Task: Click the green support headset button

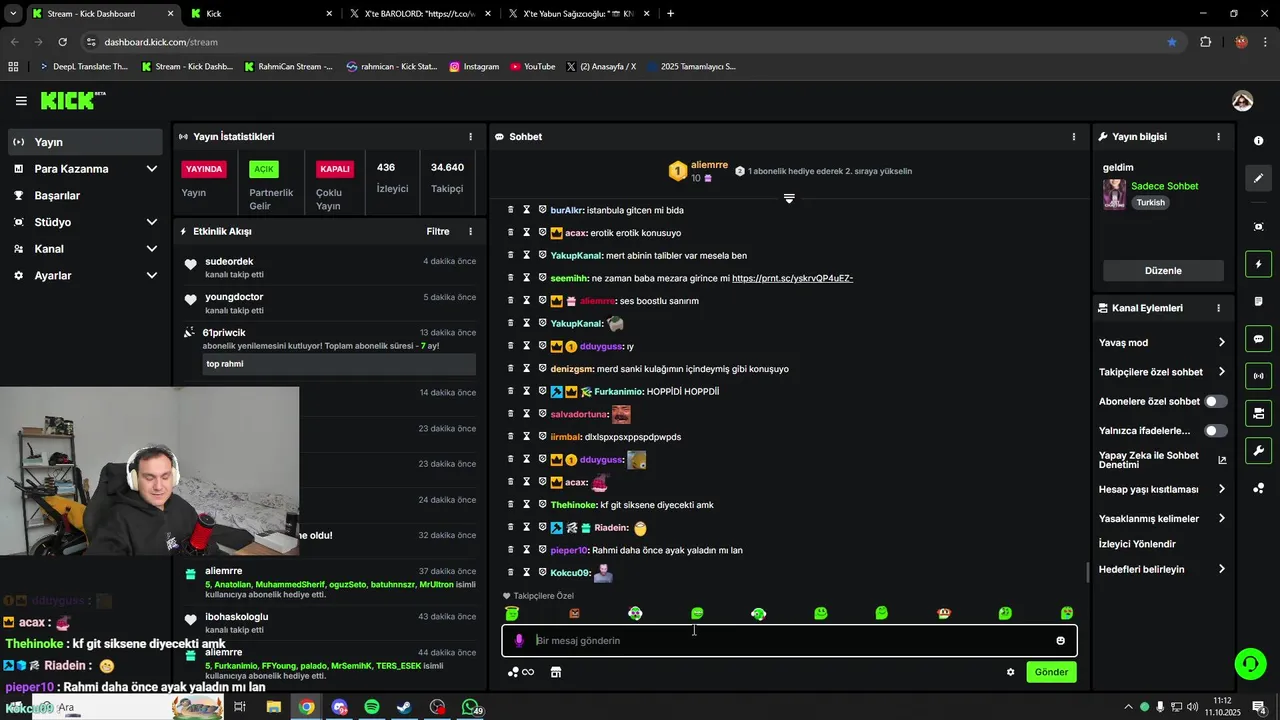Action: point(1249,663)
